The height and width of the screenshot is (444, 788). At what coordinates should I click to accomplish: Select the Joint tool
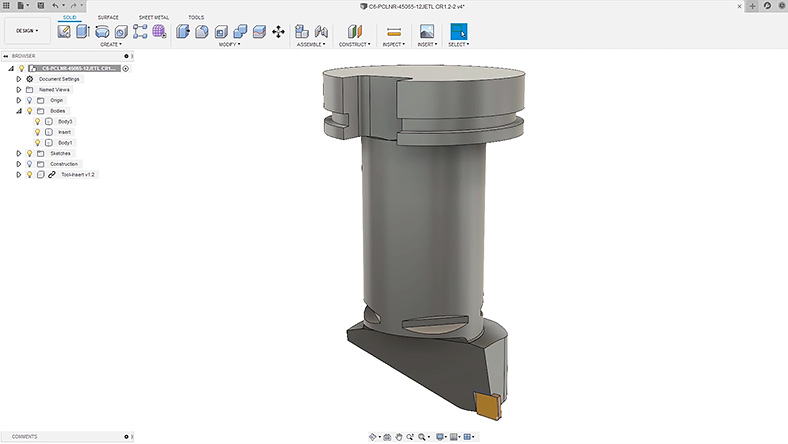(x=321, y=32)
